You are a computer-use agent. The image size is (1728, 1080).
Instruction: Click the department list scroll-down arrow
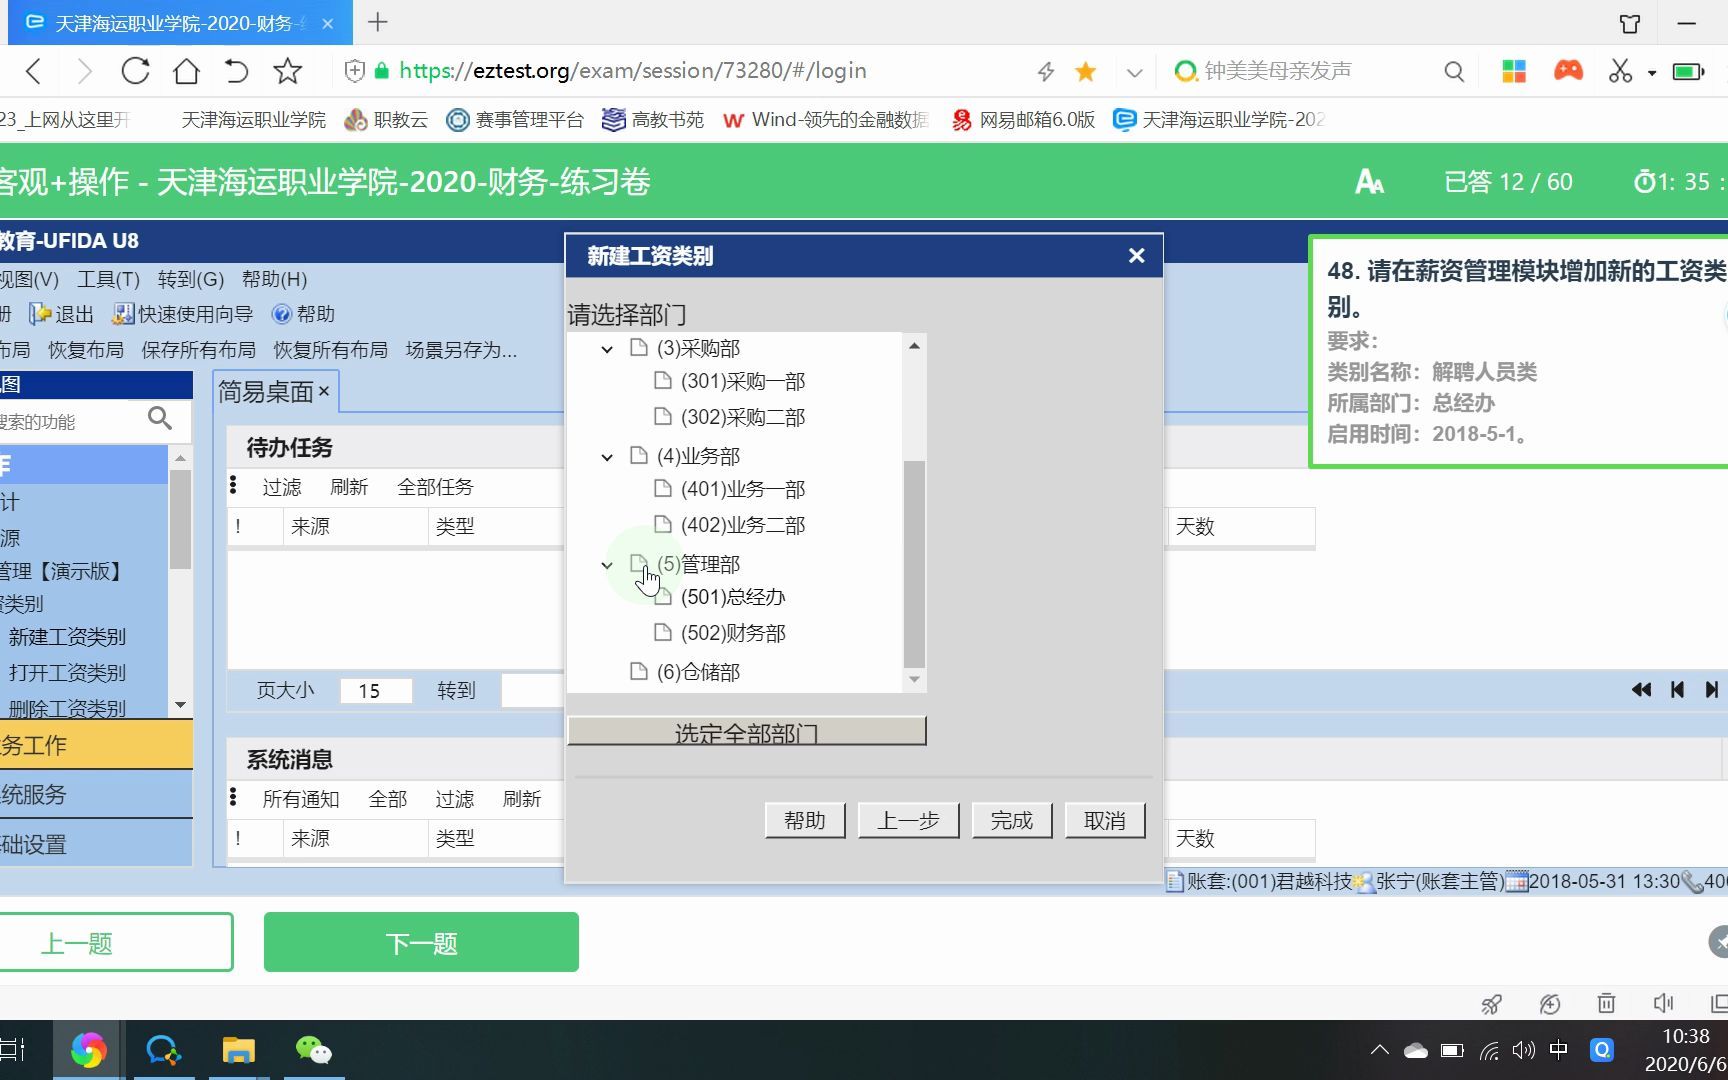[914, 679]
